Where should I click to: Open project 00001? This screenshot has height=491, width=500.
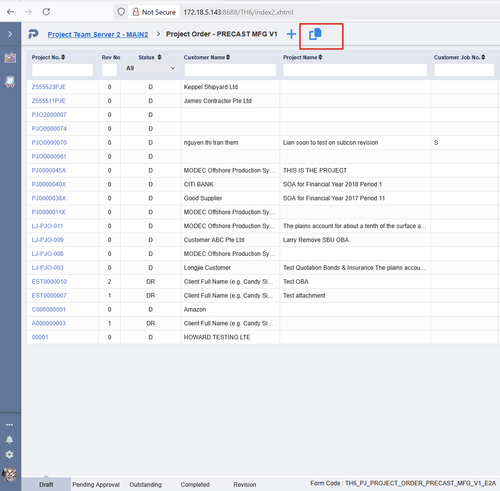point(40,337)
